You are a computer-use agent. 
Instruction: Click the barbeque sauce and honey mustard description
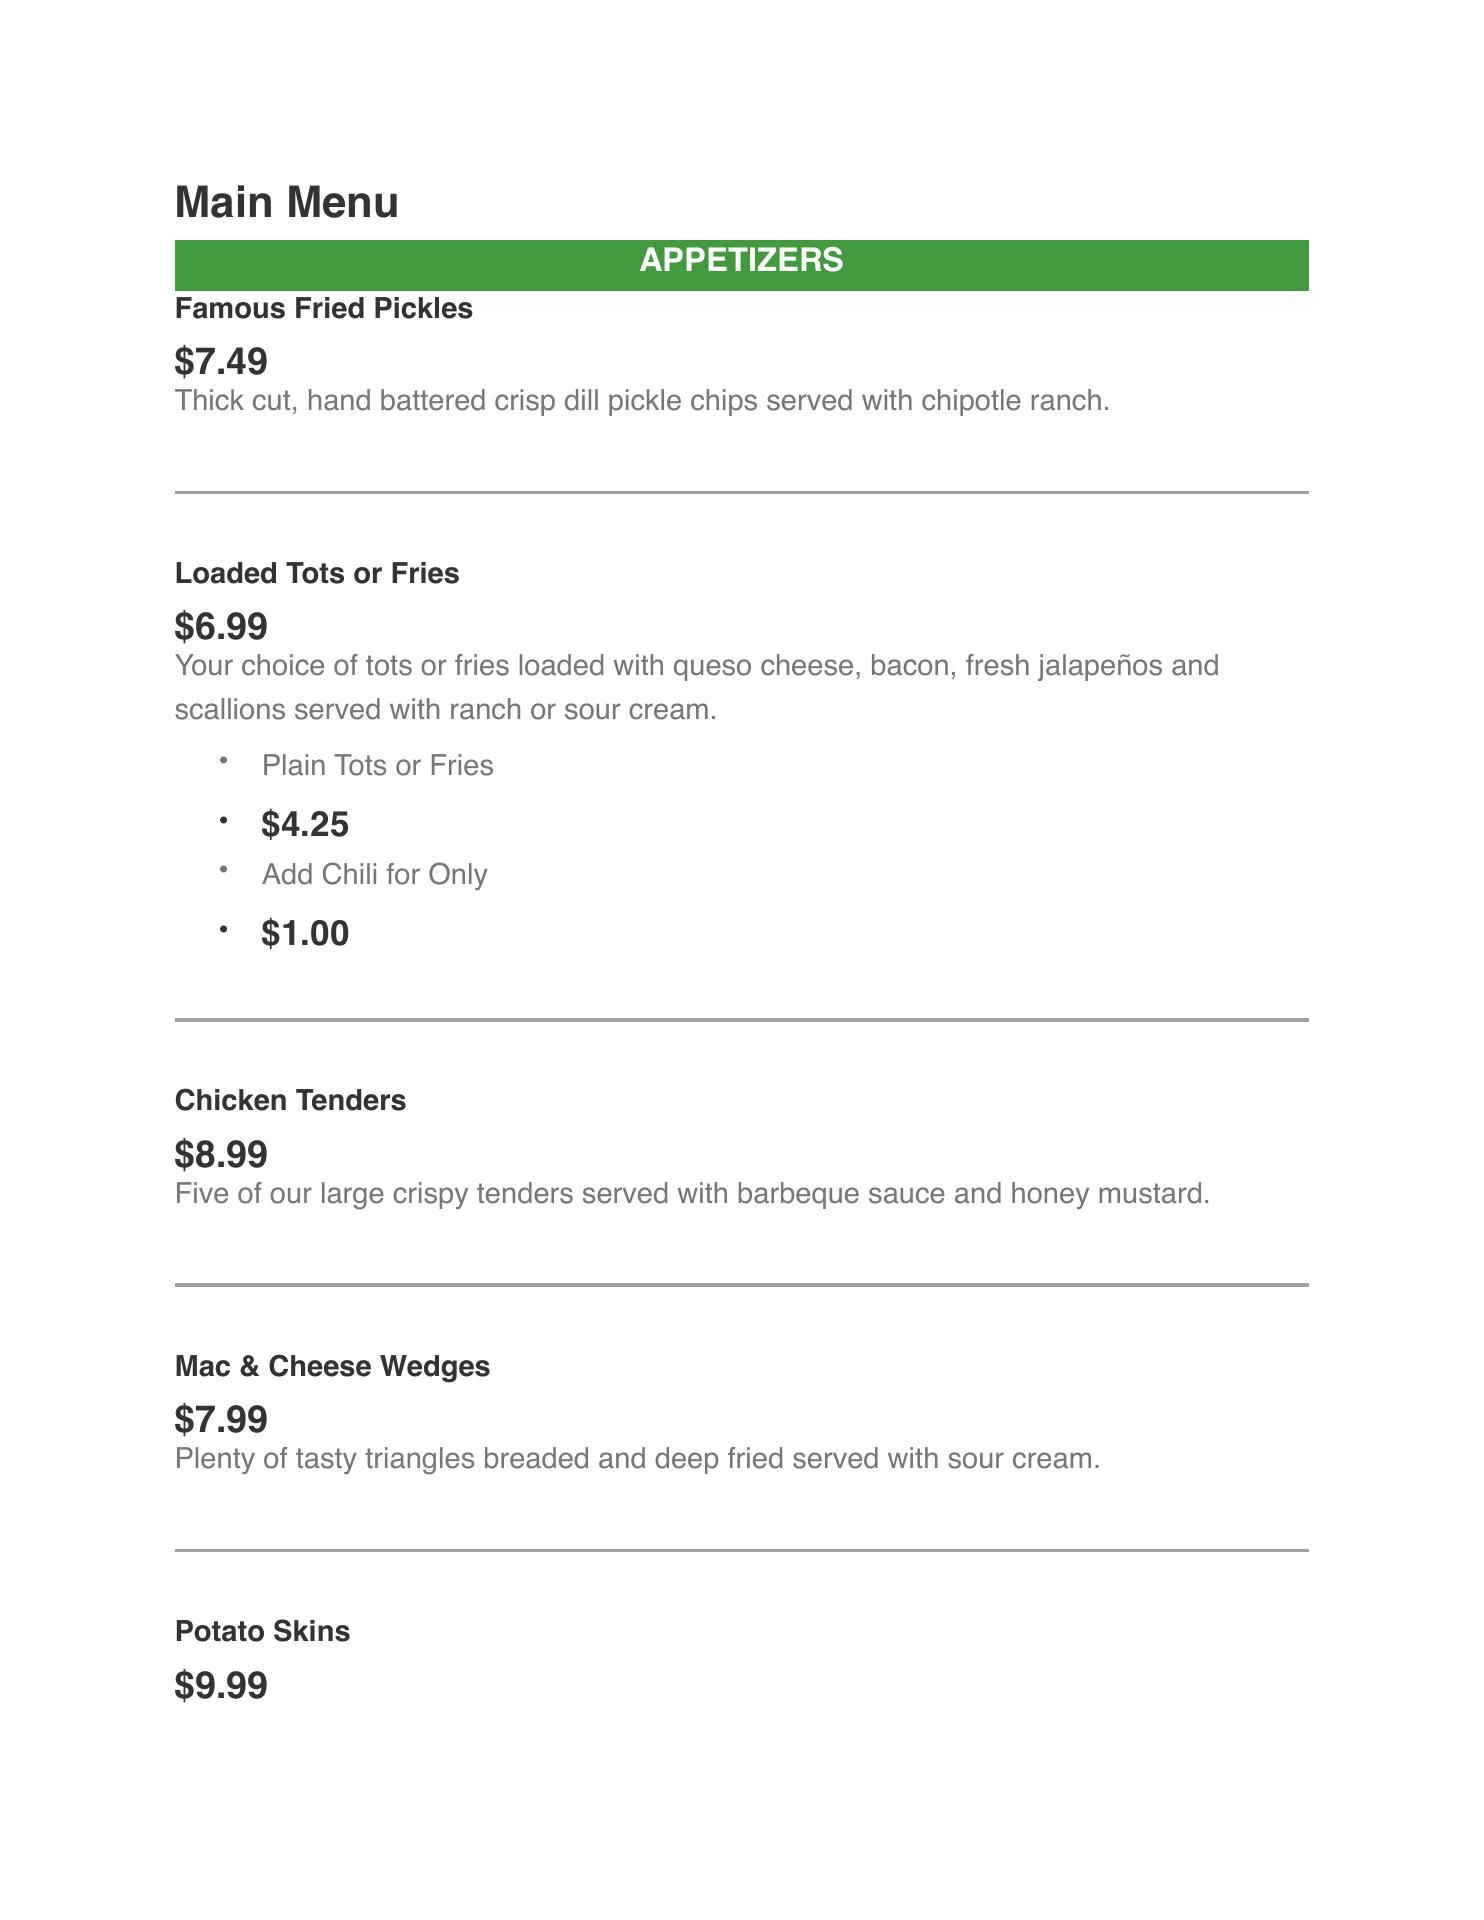point(692,1194)
